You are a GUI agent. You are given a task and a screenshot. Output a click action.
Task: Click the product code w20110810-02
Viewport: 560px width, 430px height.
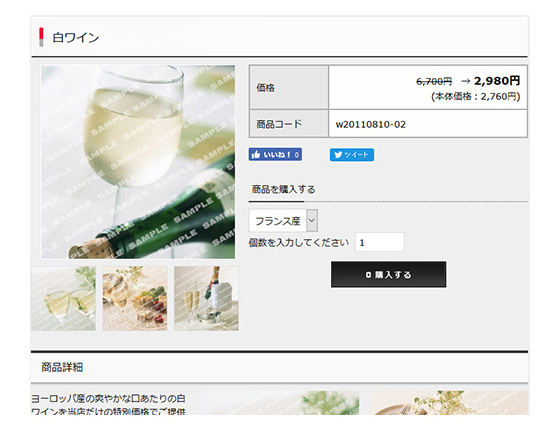click(371, 124)
